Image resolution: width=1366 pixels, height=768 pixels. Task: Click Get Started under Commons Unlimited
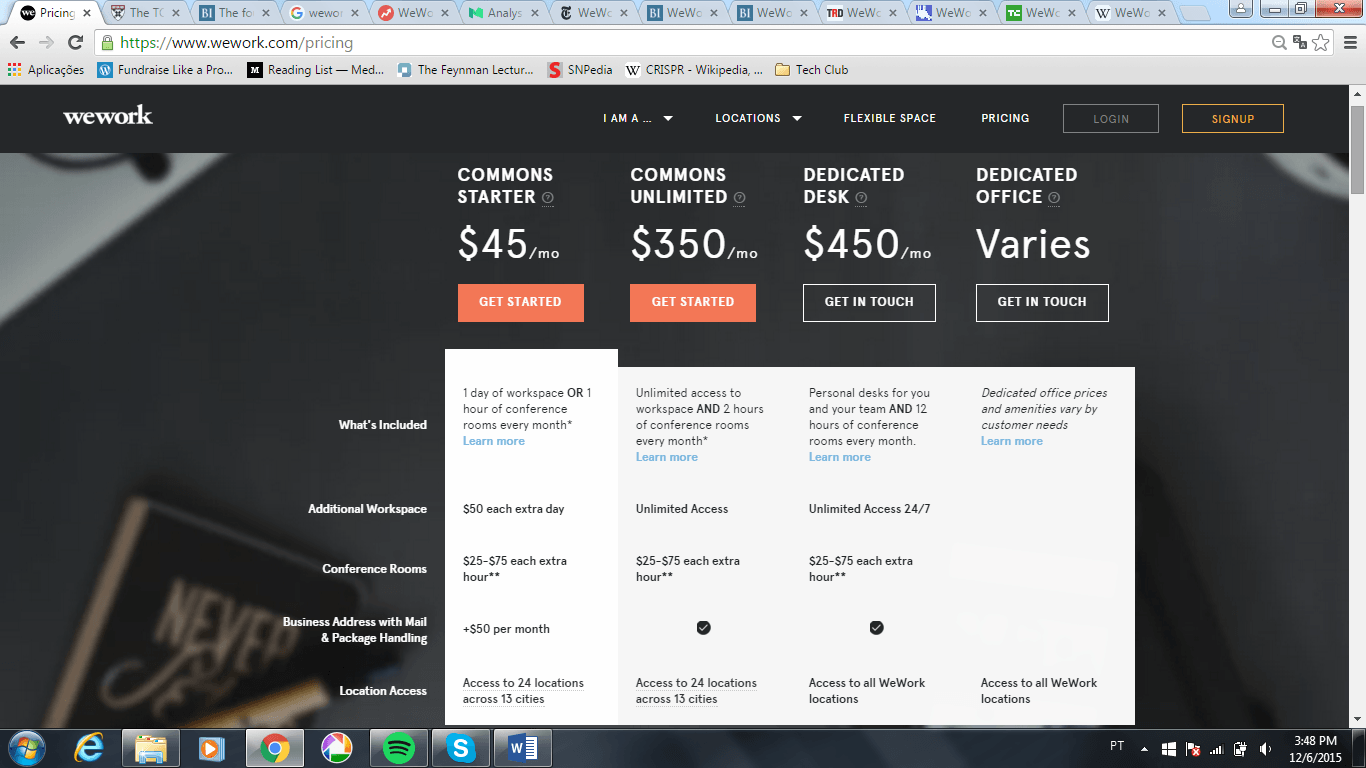tap(693, 302)
